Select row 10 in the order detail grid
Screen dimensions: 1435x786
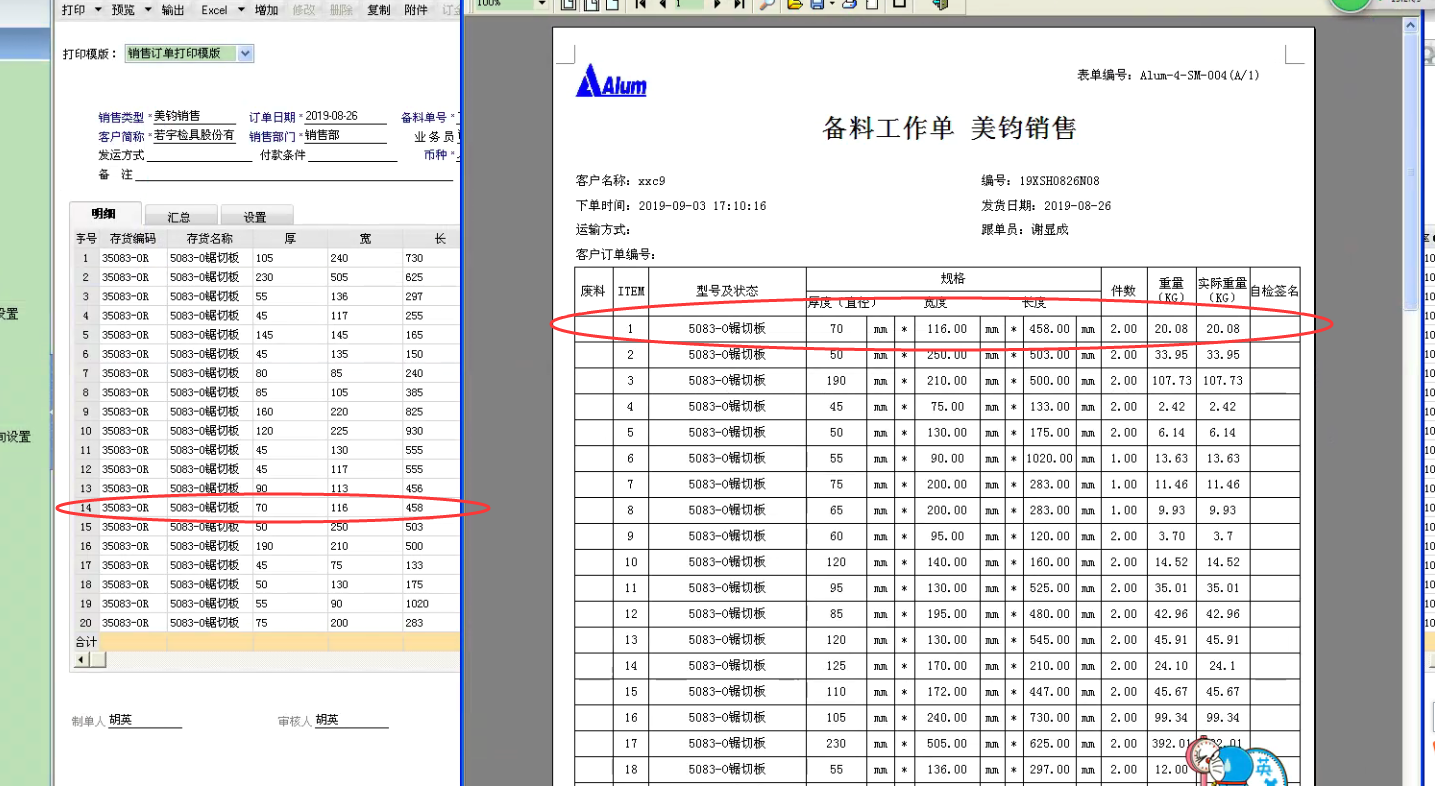267,431
